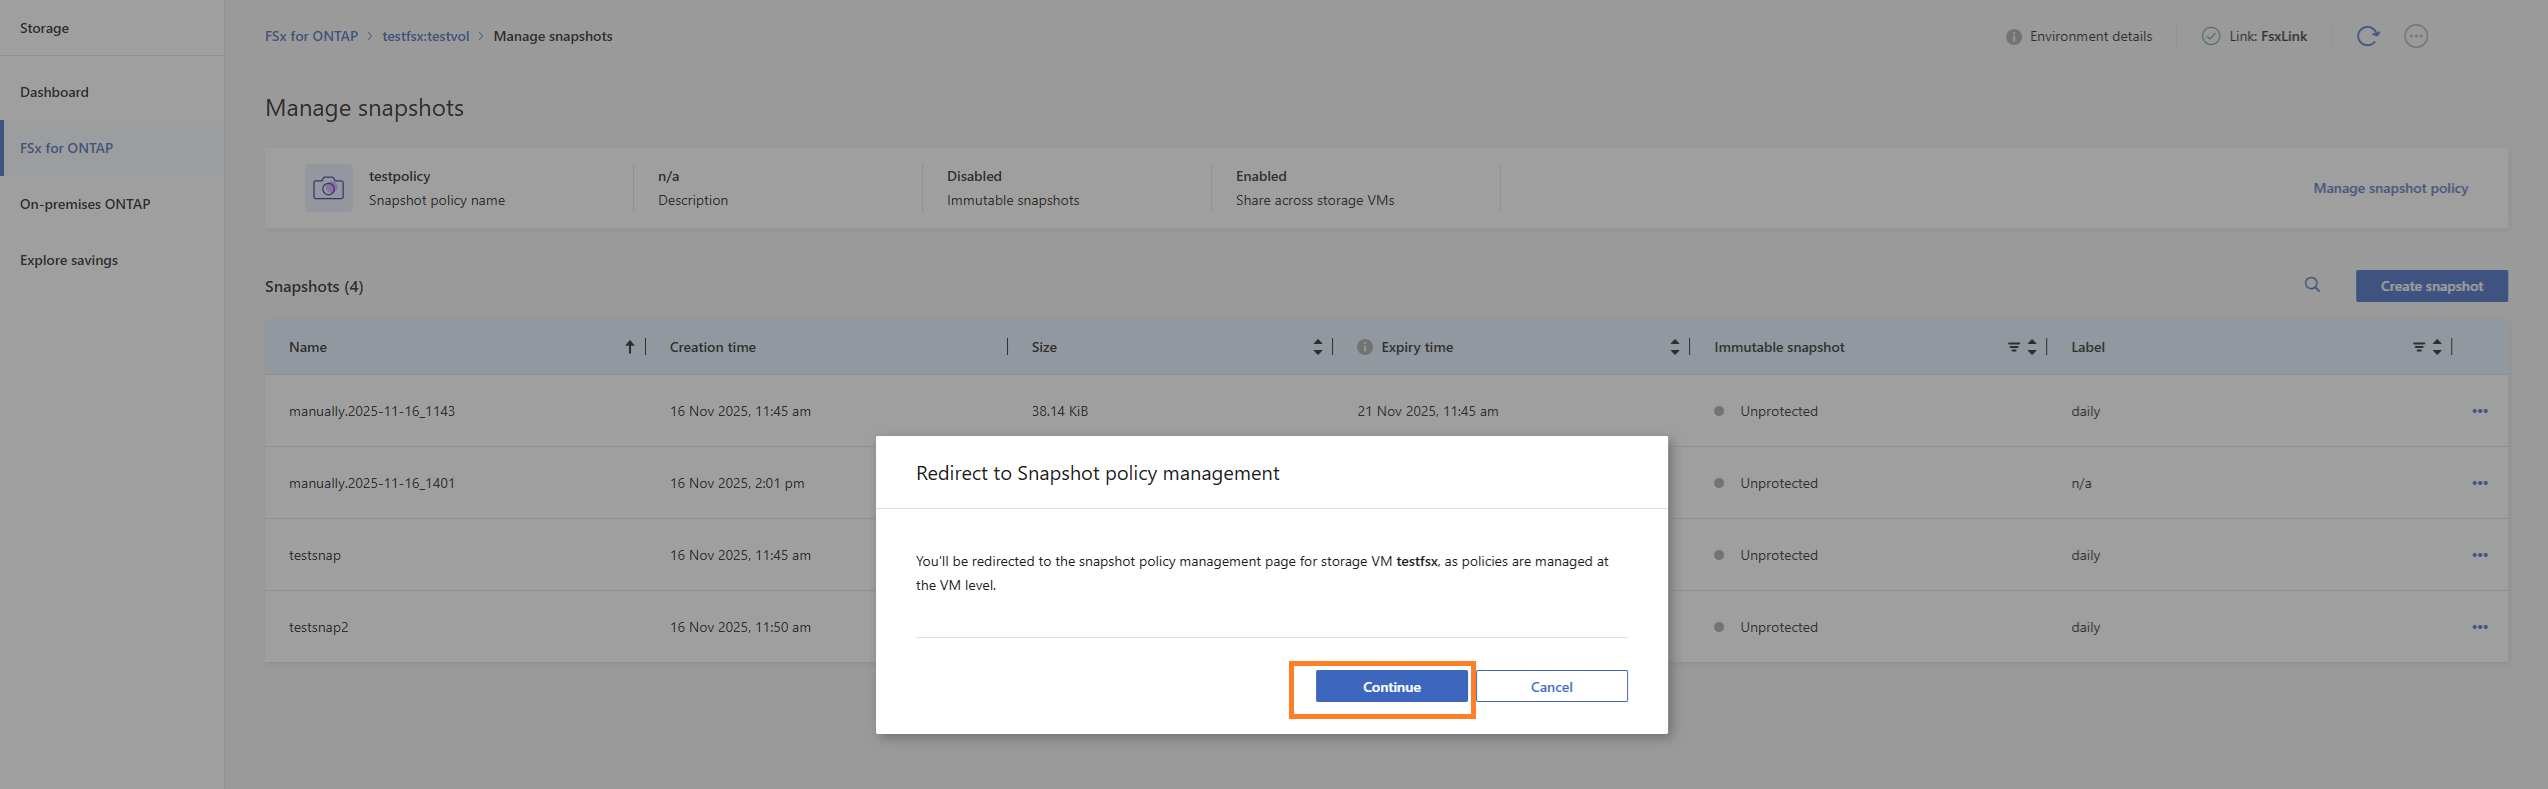
Task: Cancel the redirect dialog
Action: [1551, 687]
